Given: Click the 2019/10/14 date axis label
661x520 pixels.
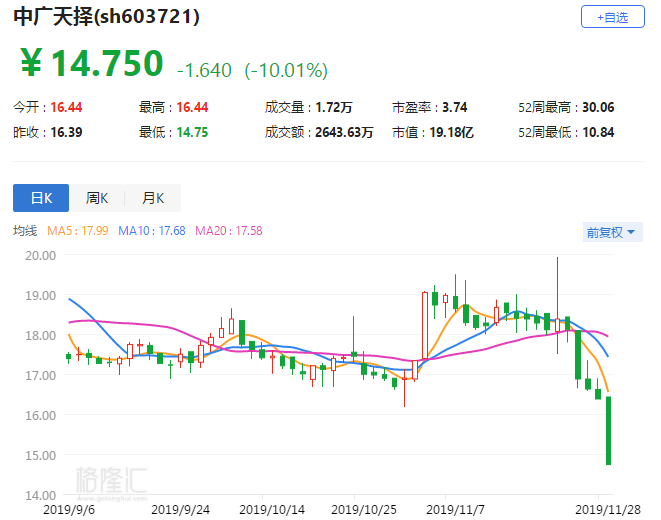Looking at the screenshot, I should 272,509.
